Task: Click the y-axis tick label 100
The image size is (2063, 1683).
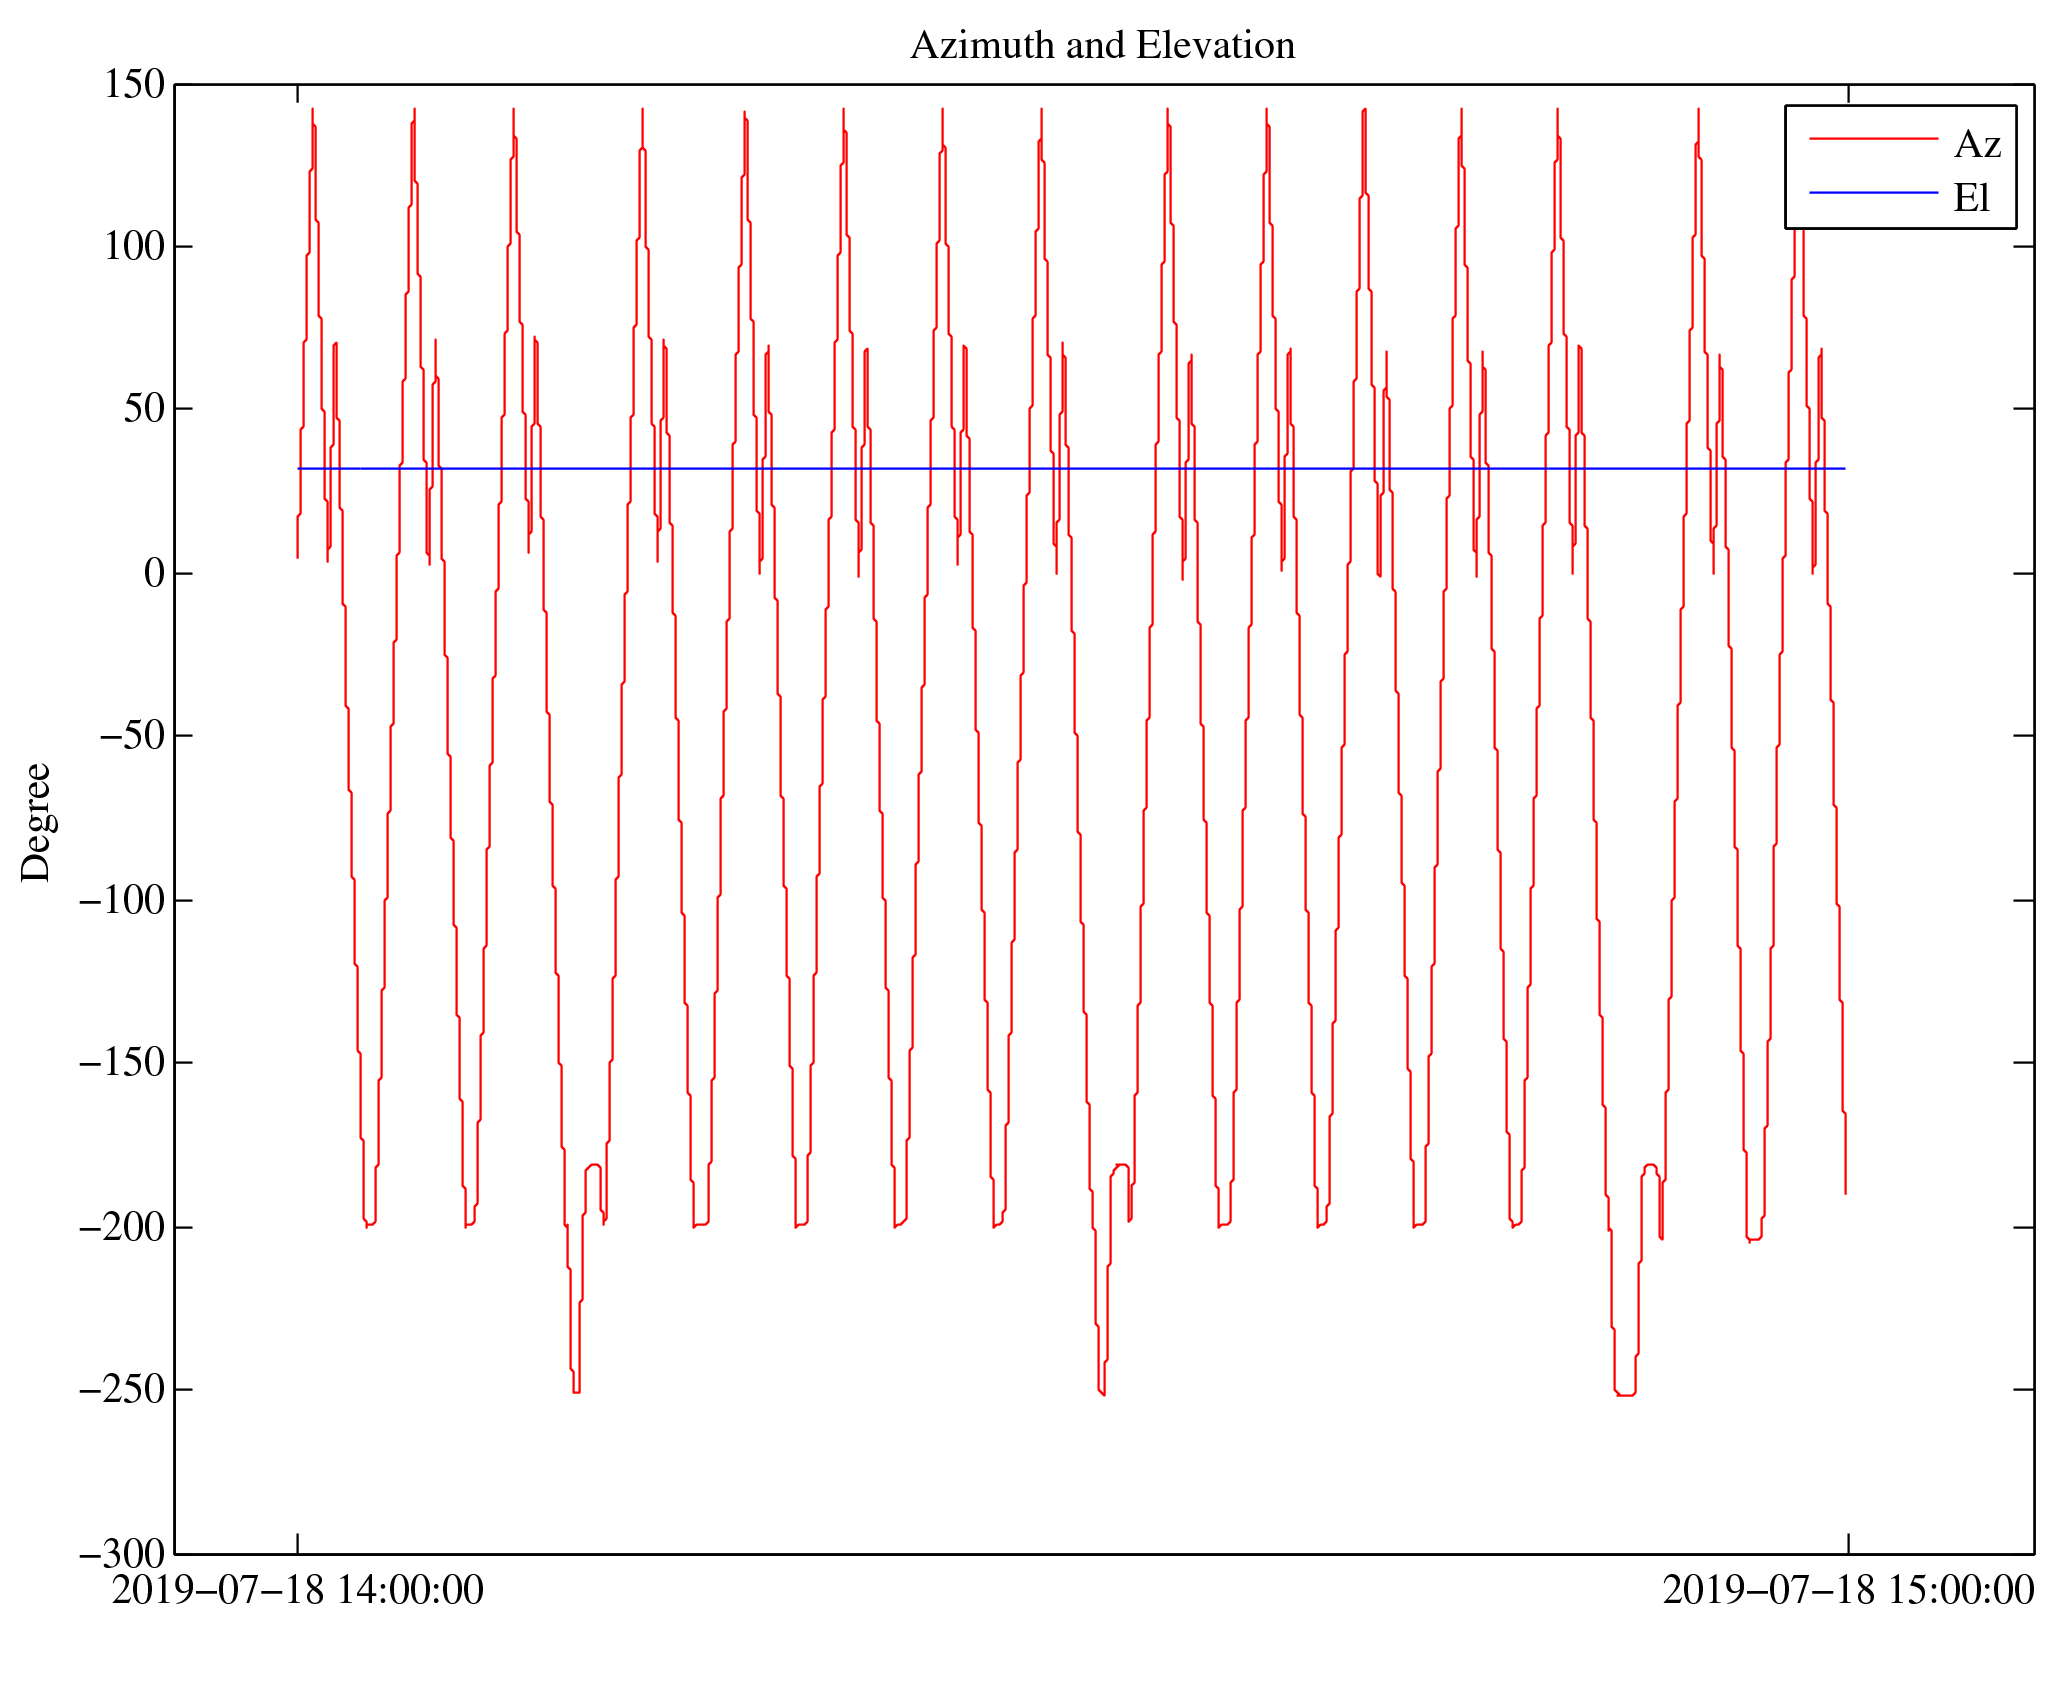Action: point(134,247)
